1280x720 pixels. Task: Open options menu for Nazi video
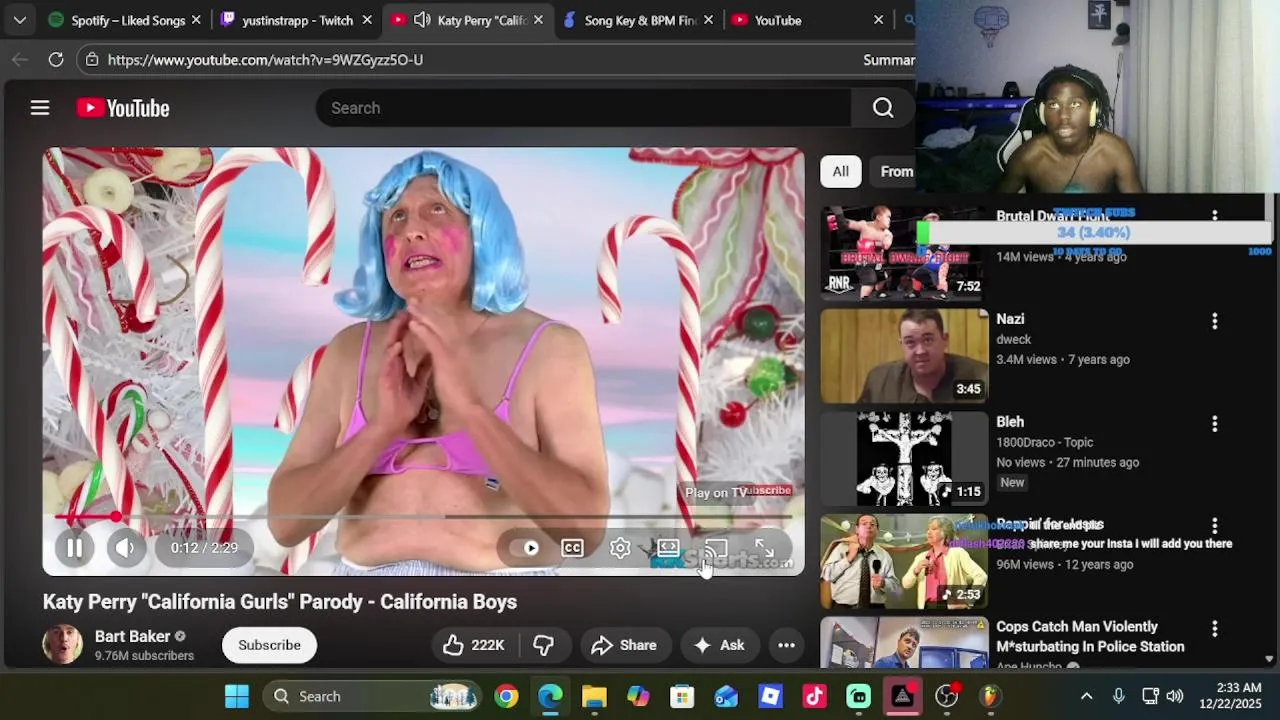point(1215,321)
